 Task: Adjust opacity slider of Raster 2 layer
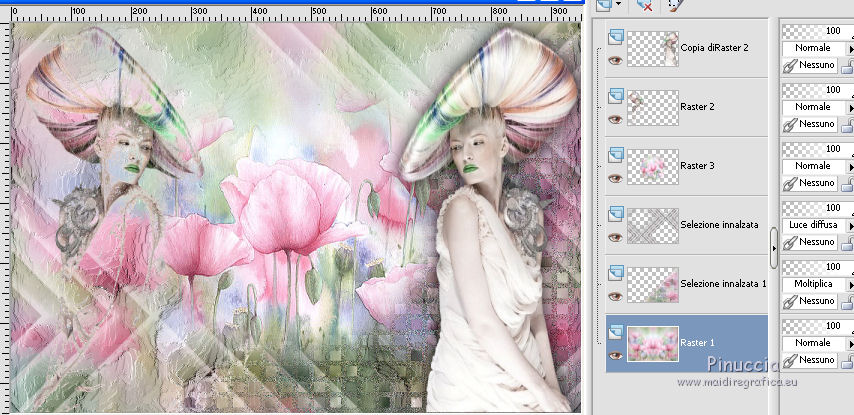(x=818, y=90)
